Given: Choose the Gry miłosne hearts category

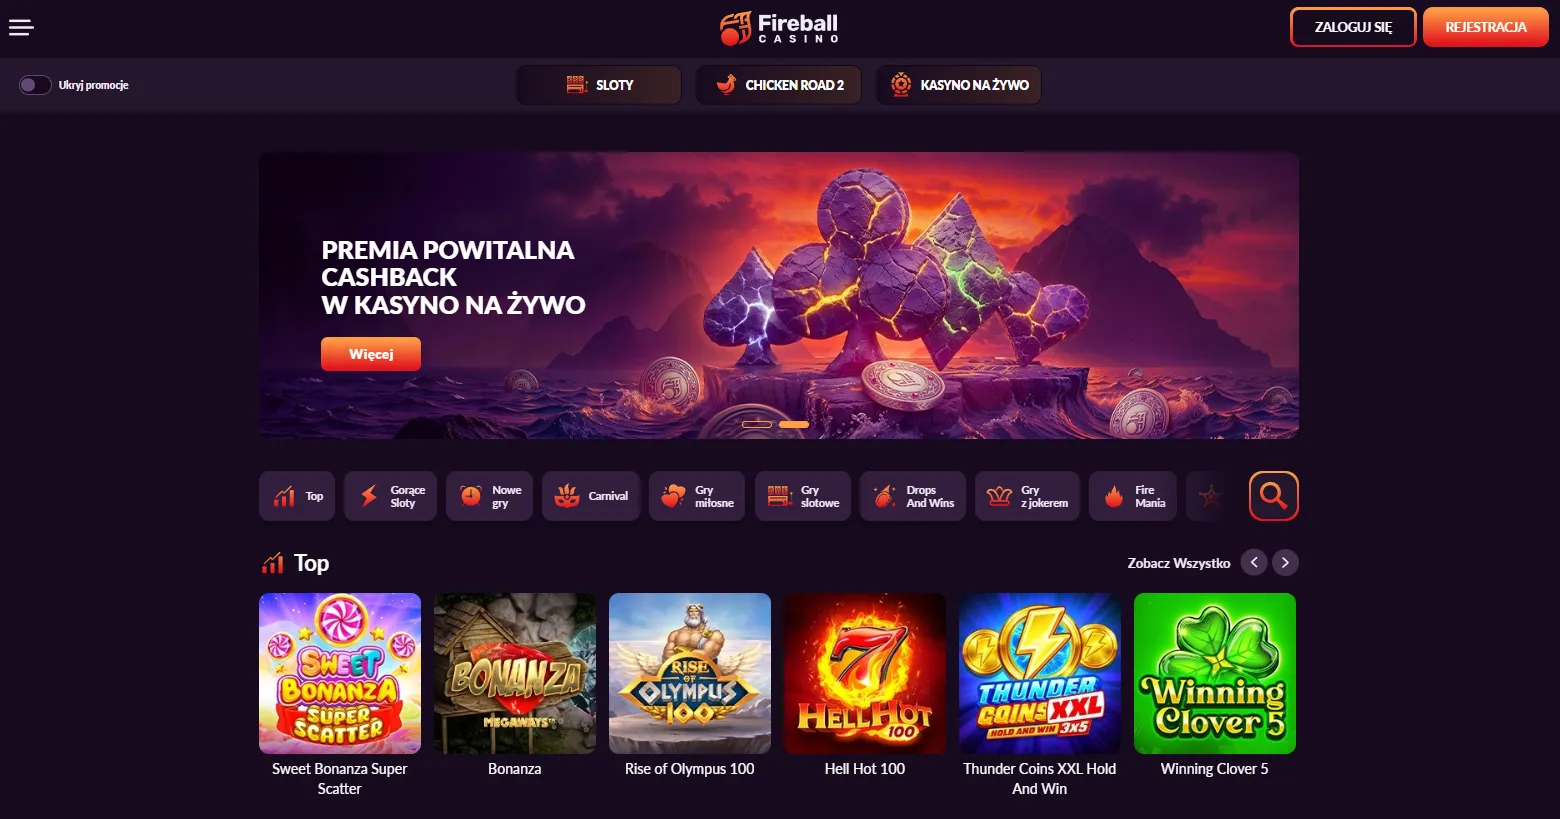Looking at the screenshot, I should [x=697, y=496].
